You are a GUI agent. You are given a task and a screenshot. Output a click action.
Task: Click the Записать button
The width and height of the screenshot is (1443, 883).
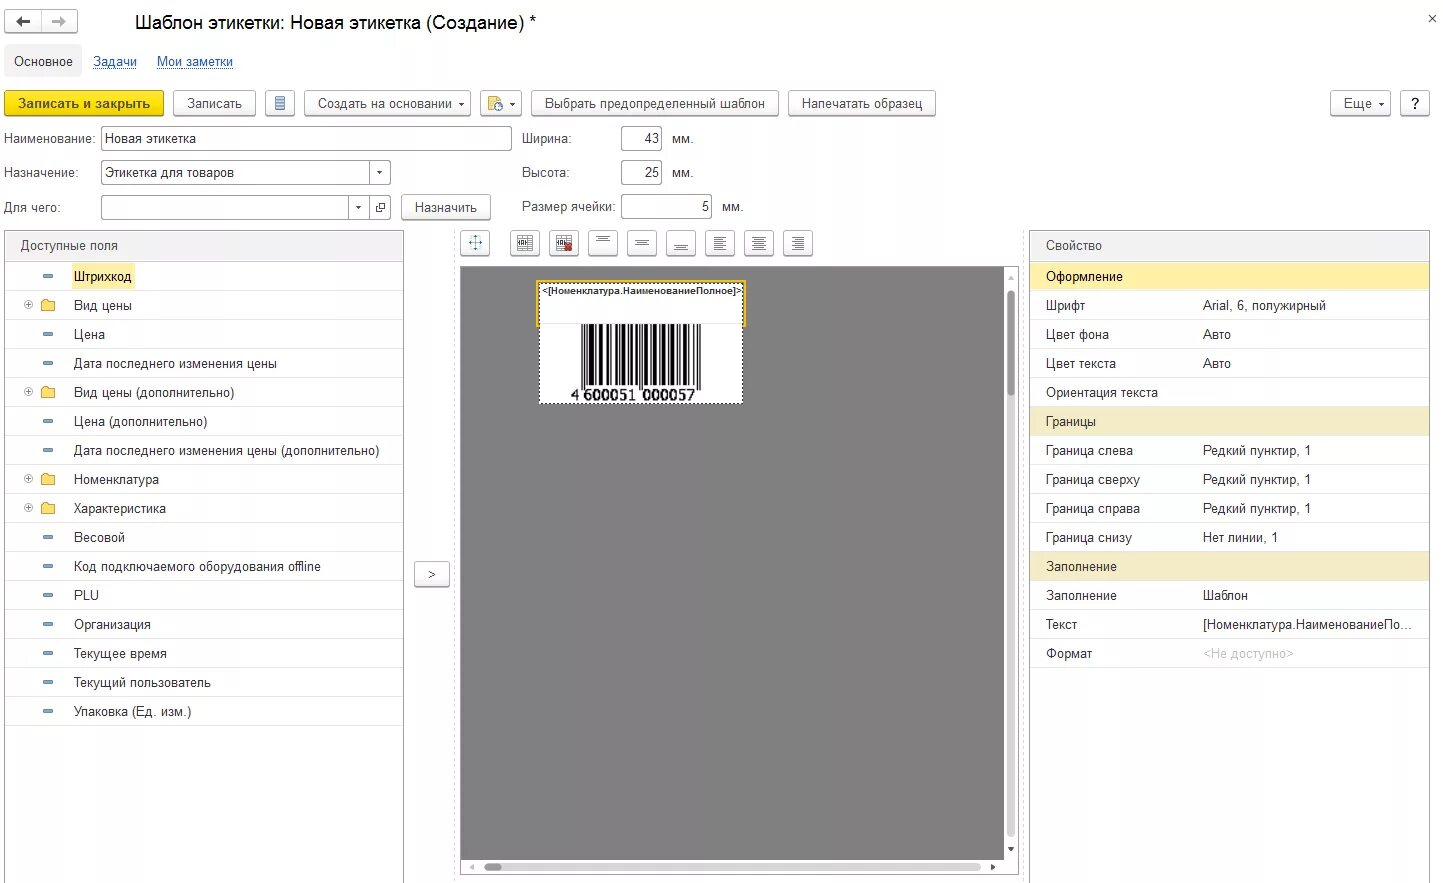[x=214, y=103]
